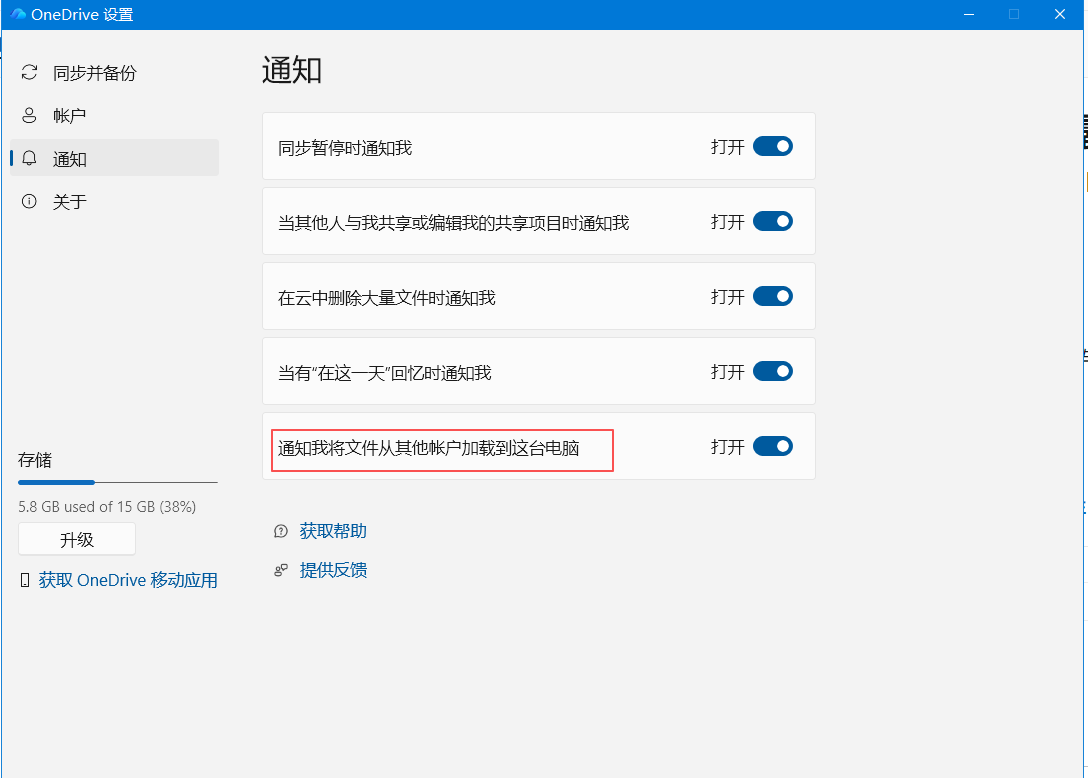Disable 在云中删除大量文件时通知我 switch
The width and height of the screenshot is (1088, 778).
click(x=772, y=296)
